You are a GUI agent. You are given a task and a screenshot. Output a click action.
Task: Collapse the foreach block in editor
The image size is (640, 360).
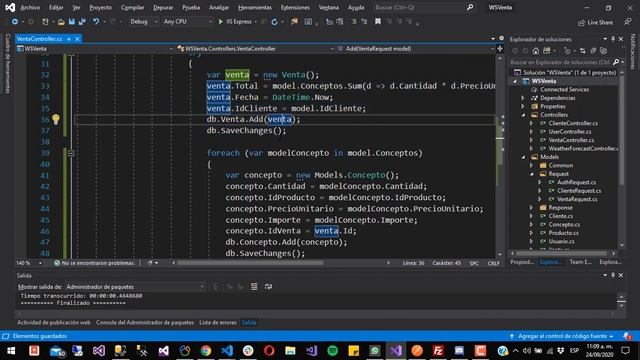(x=71, y=153)
